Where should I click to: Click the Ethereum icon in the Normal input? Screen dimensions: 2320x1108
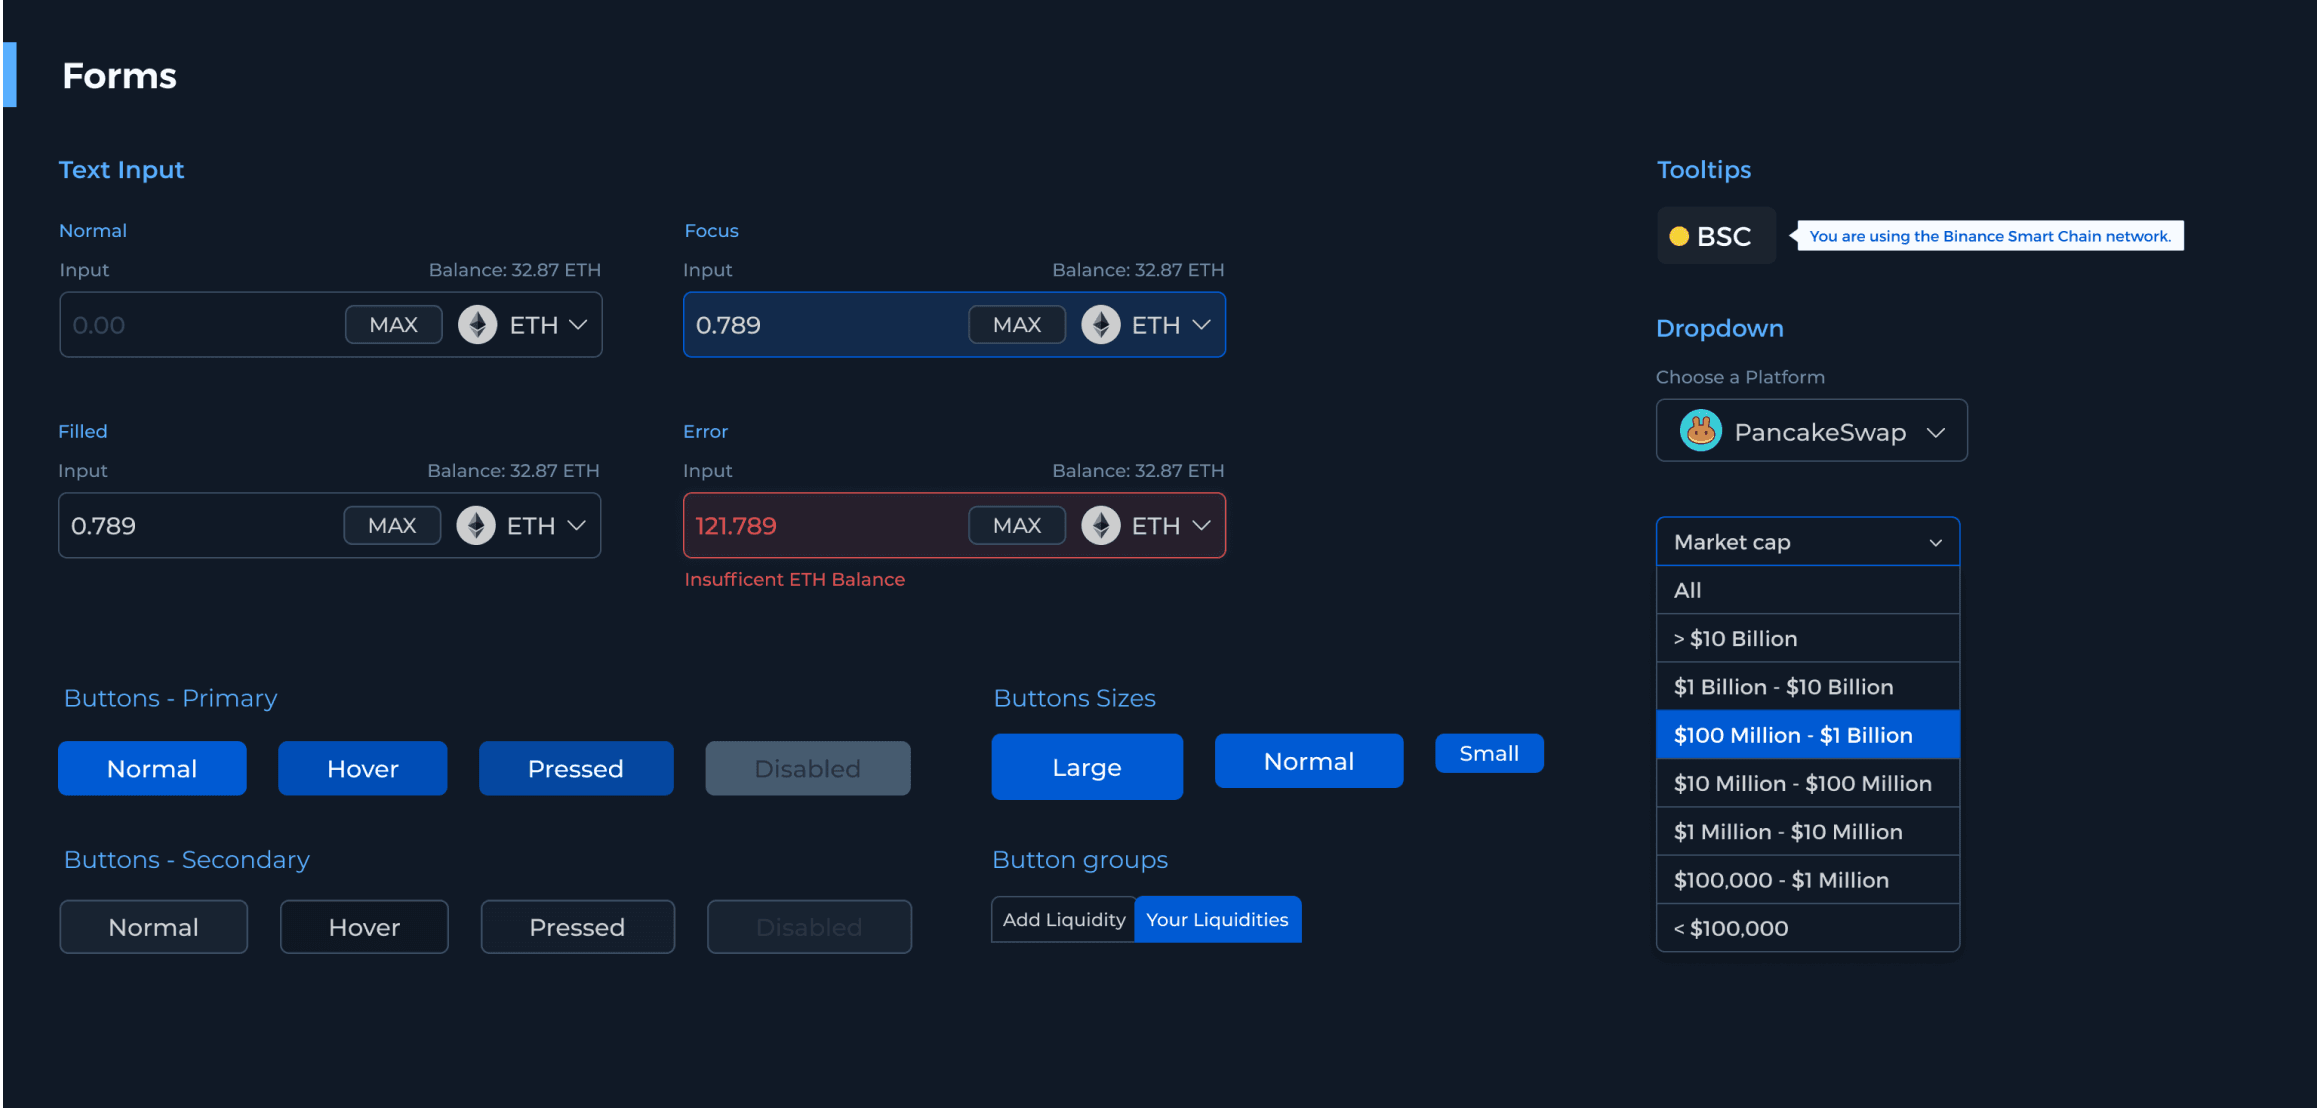coord(477,324)
